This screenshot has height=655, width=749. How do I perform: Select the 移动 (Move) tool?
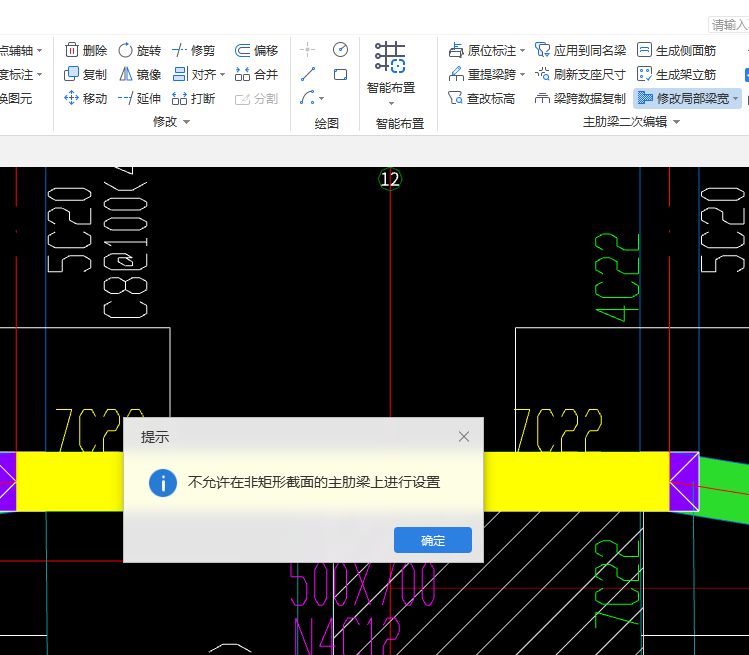(85, 98)
